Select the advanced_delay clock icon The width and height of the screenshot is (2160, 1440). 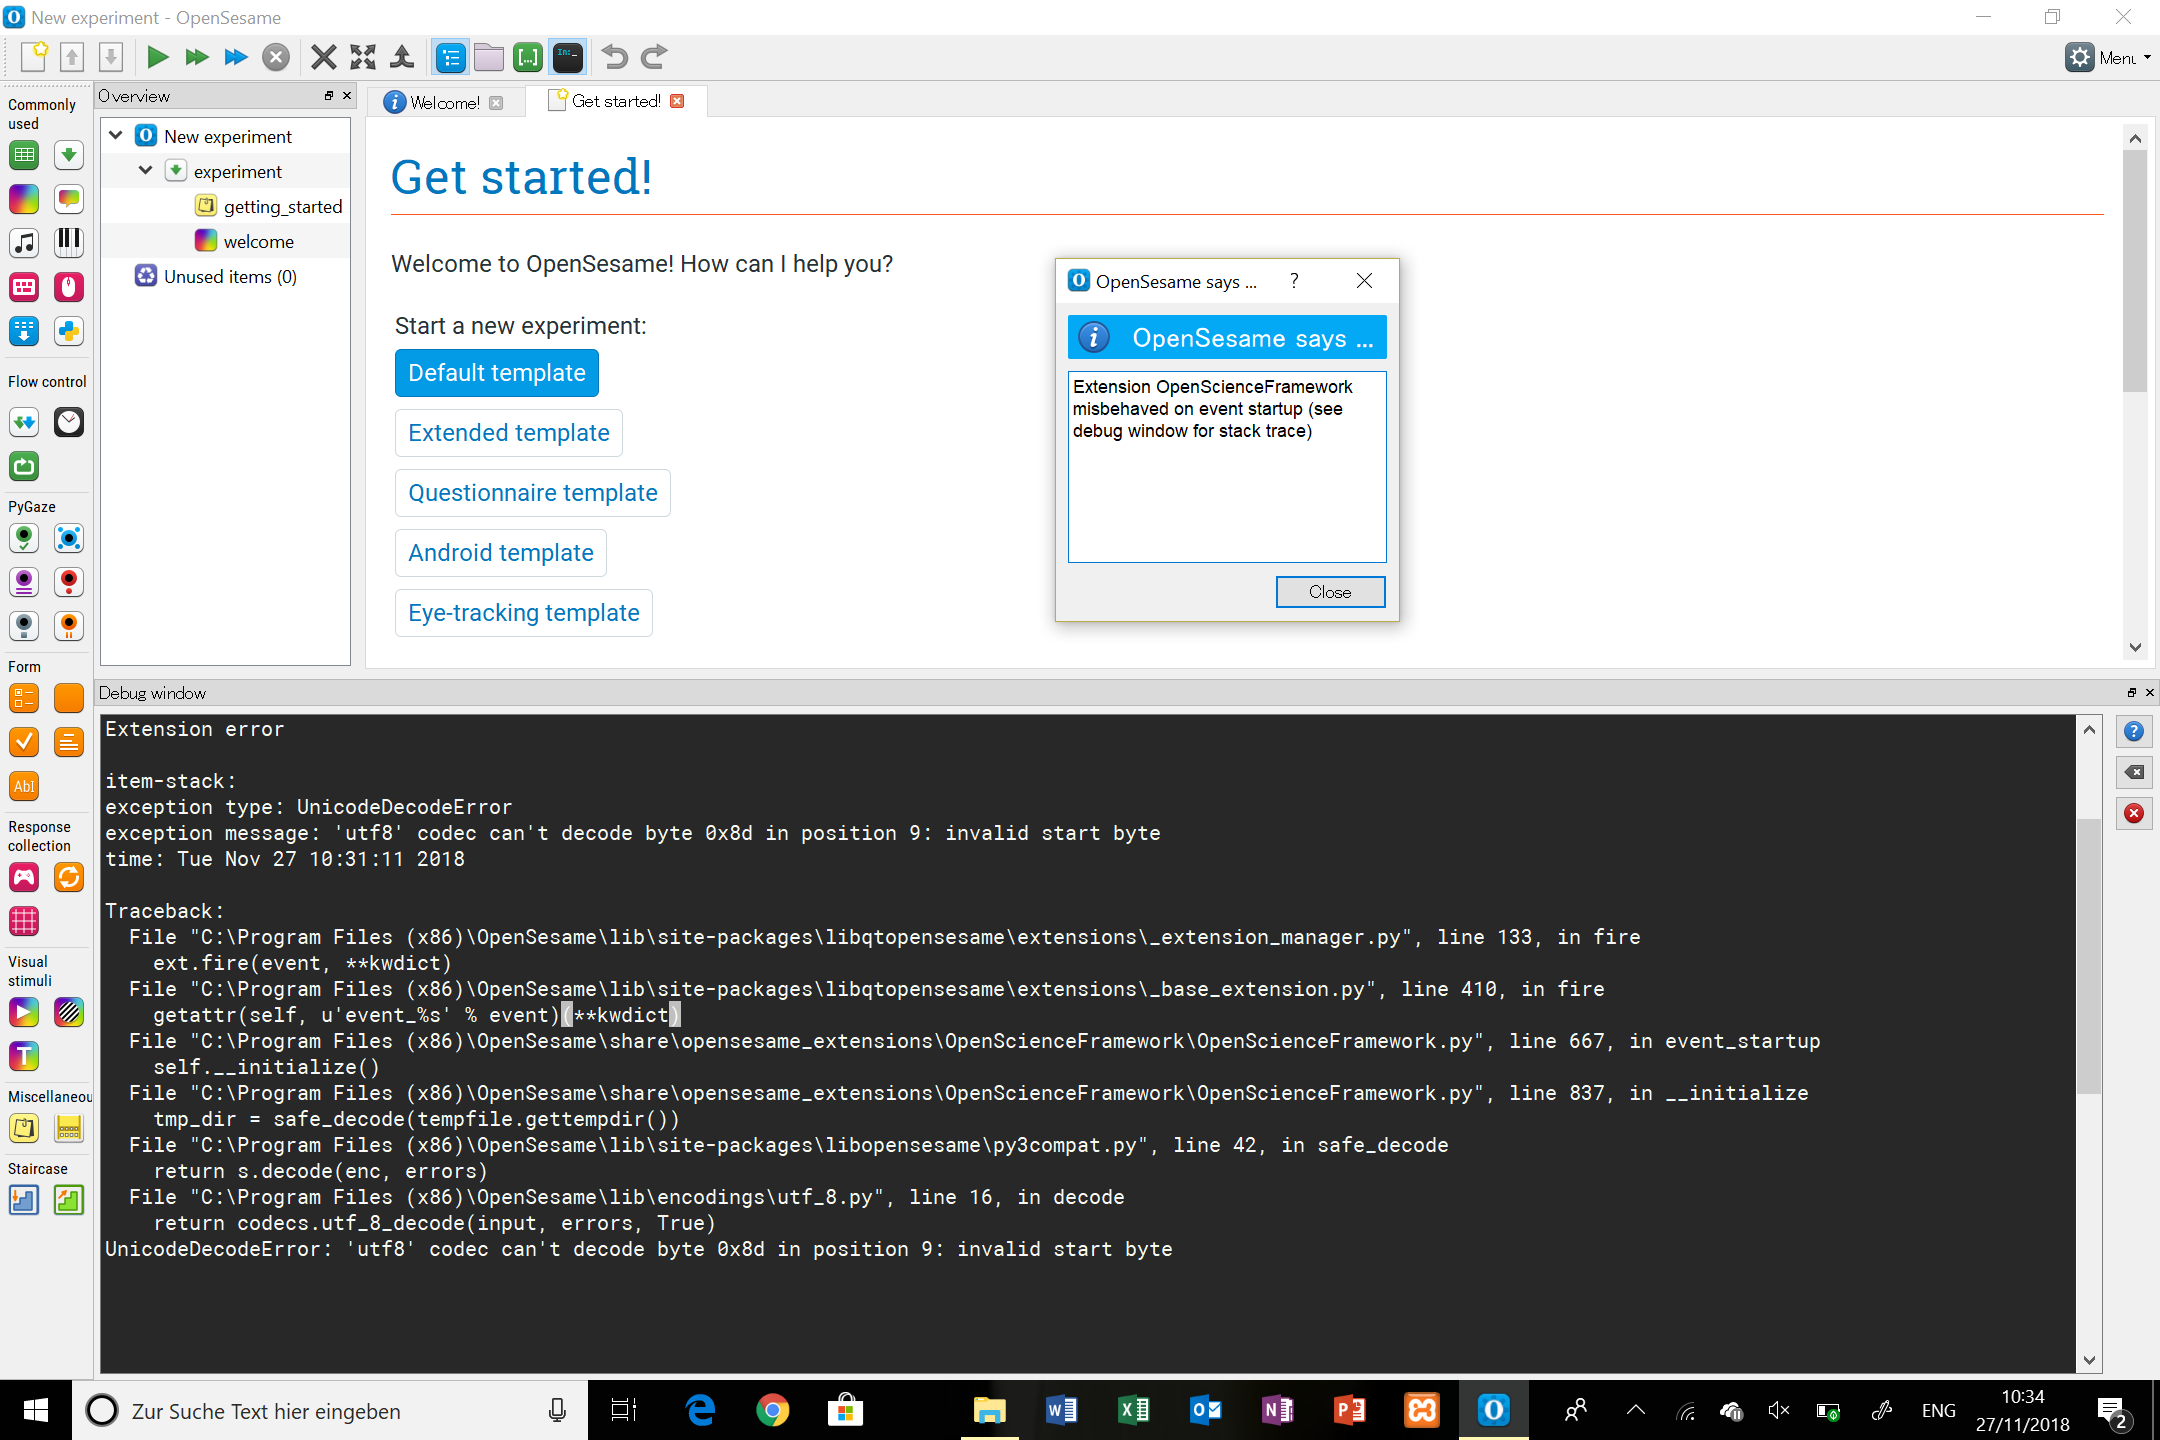pyautogui.click(x=68, y=422)
